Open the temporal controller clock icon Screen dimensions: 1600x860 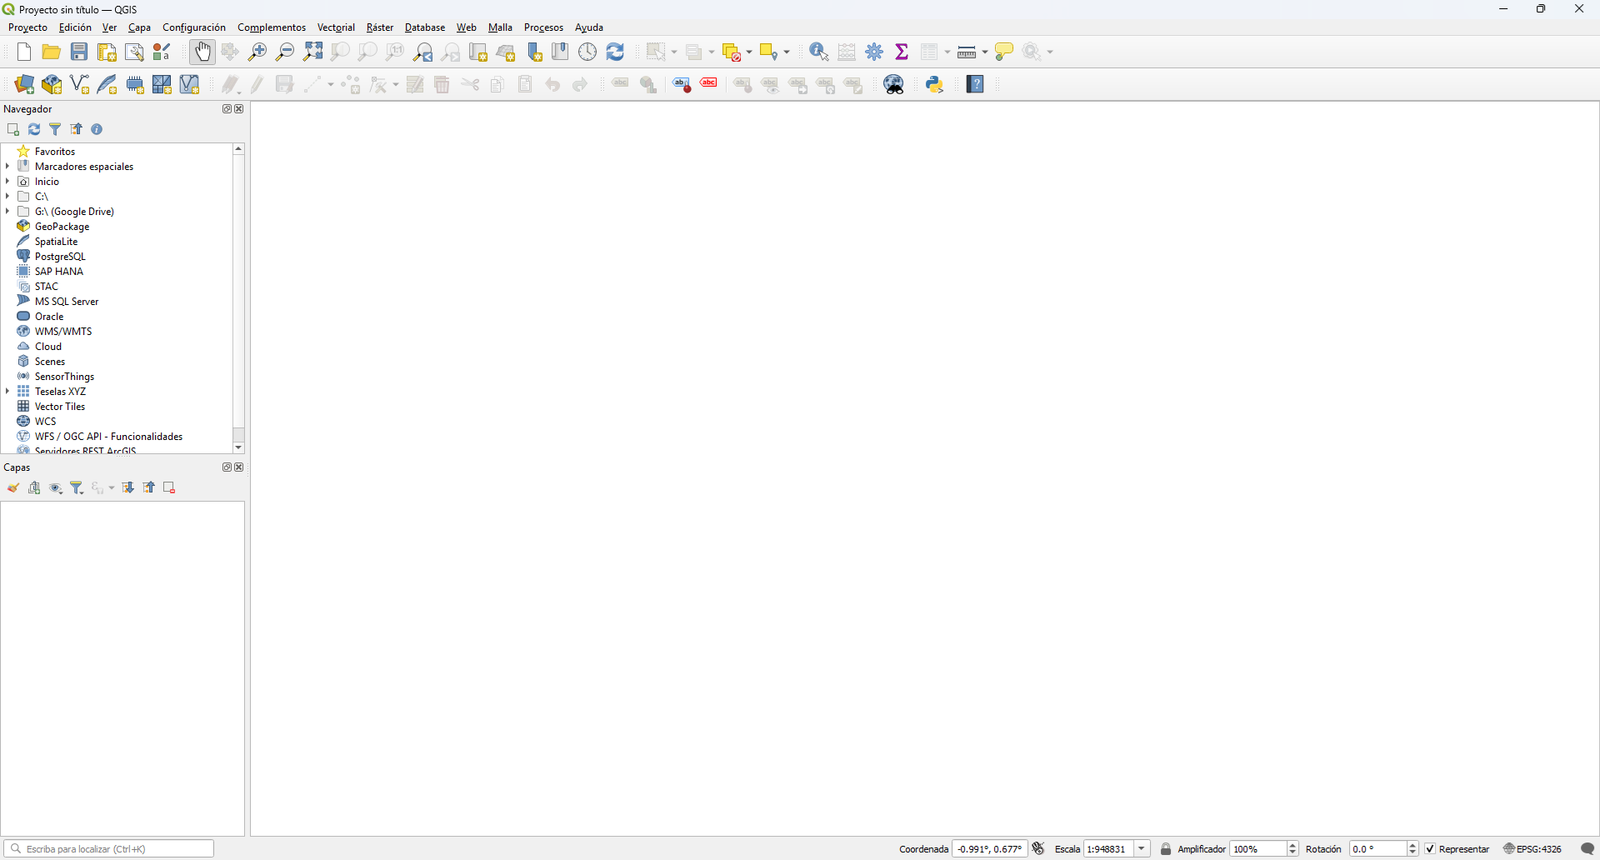(x=588, y=52)
